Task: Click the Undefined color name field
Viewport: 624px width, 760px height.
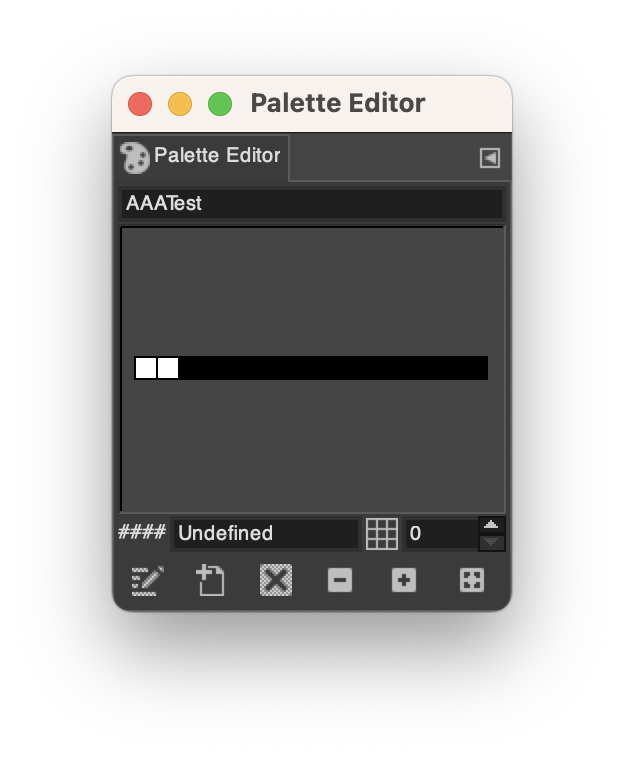Action: point(266,534)
